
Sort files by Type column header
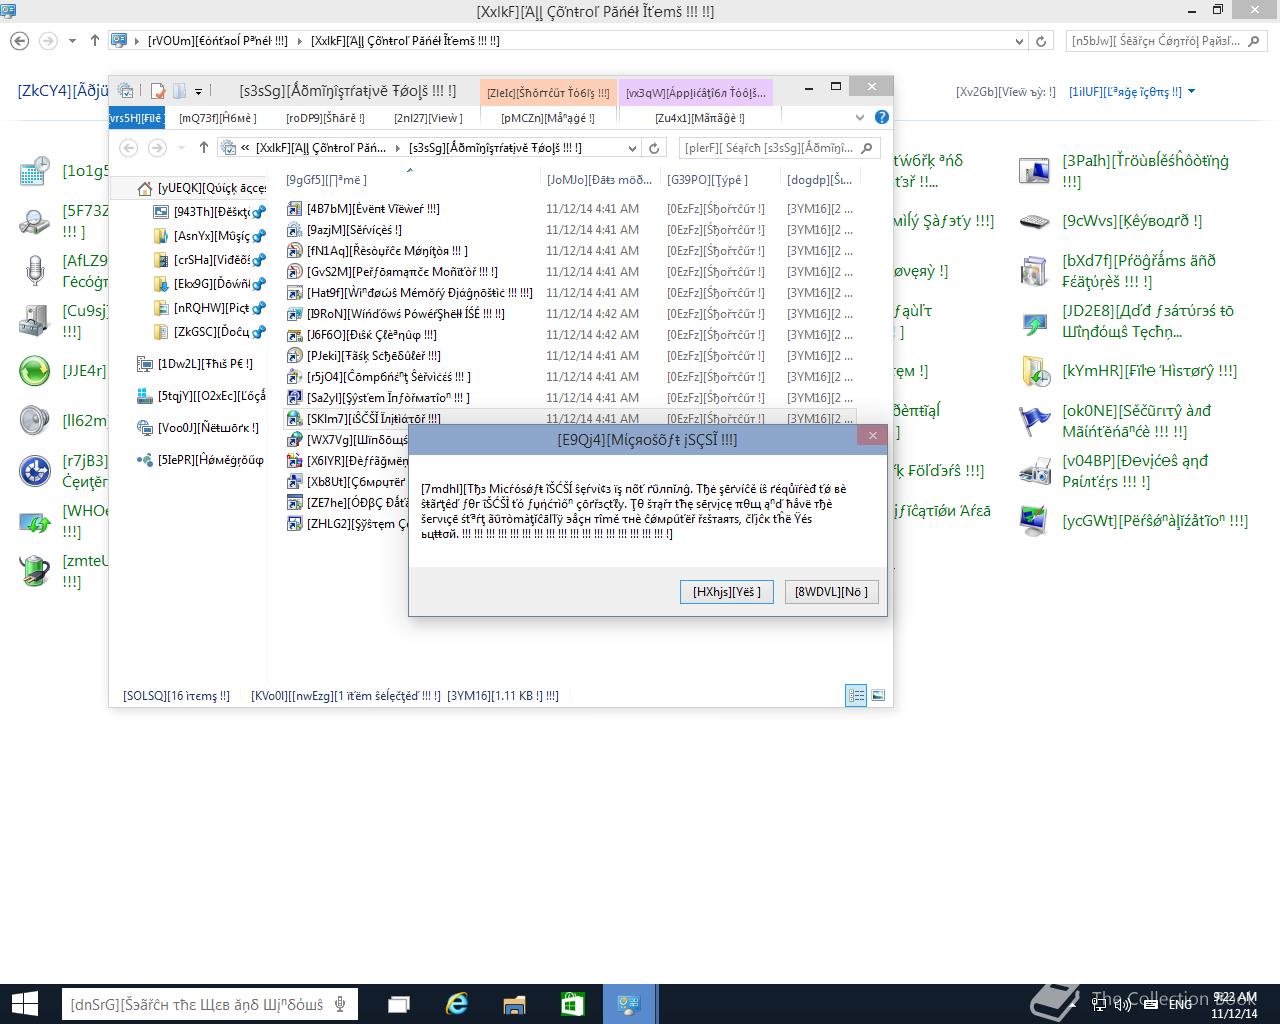(721, 180)
